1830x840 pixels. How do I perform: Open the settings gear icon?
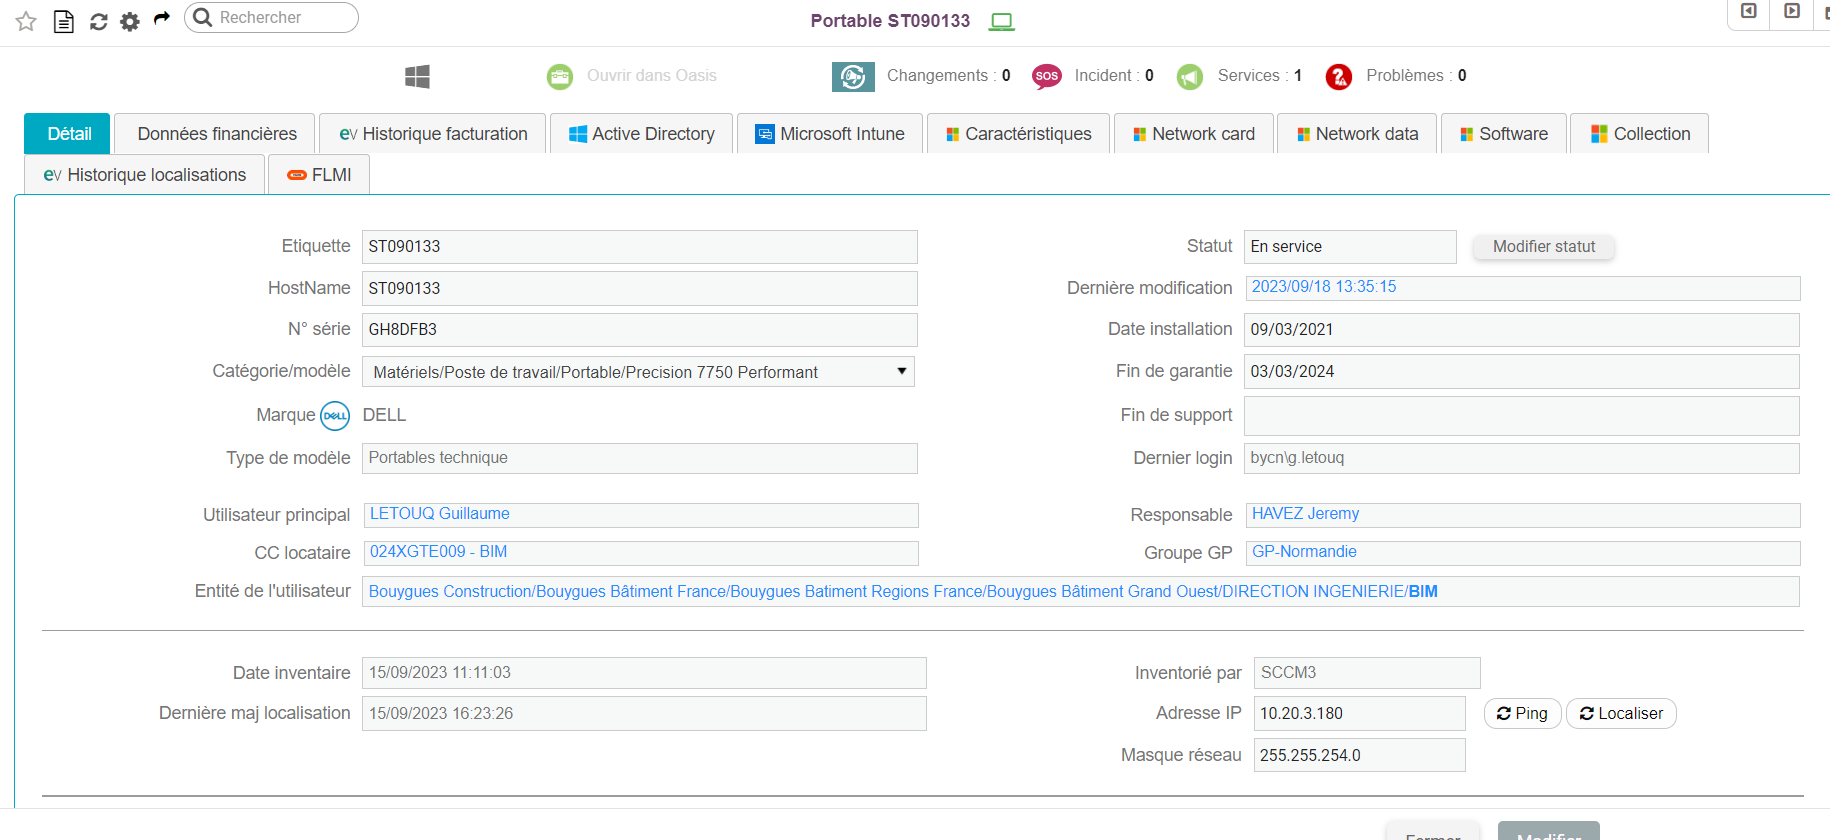click(130, 21)
